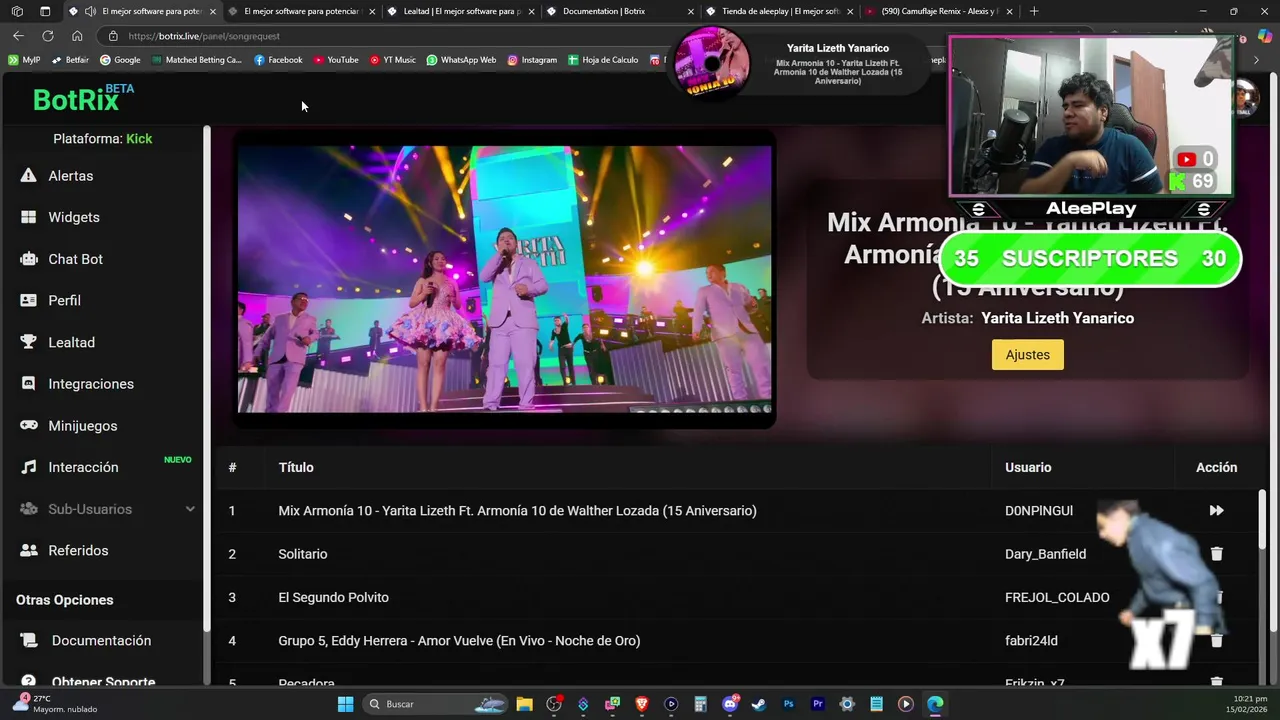
Task: Go to Chat Bot section
Action: 76,259
